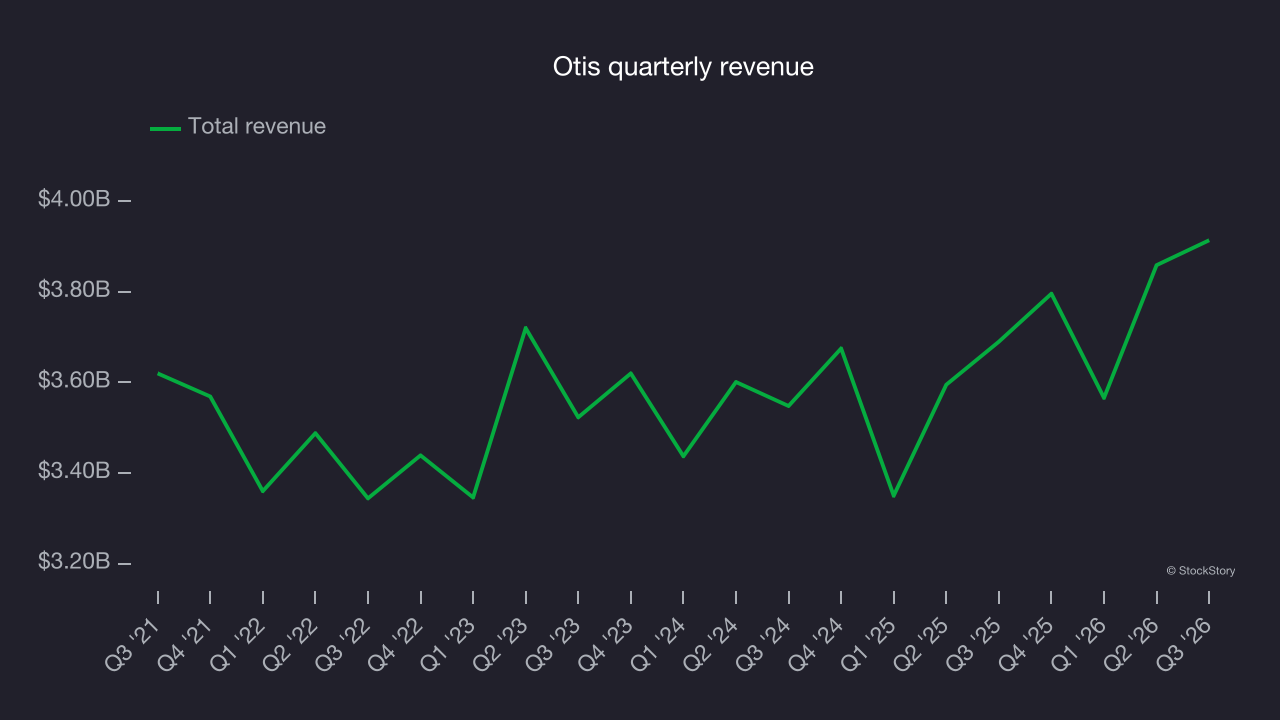
Task: Select the $3.80B y-axis label
Action: coord(74,290)
